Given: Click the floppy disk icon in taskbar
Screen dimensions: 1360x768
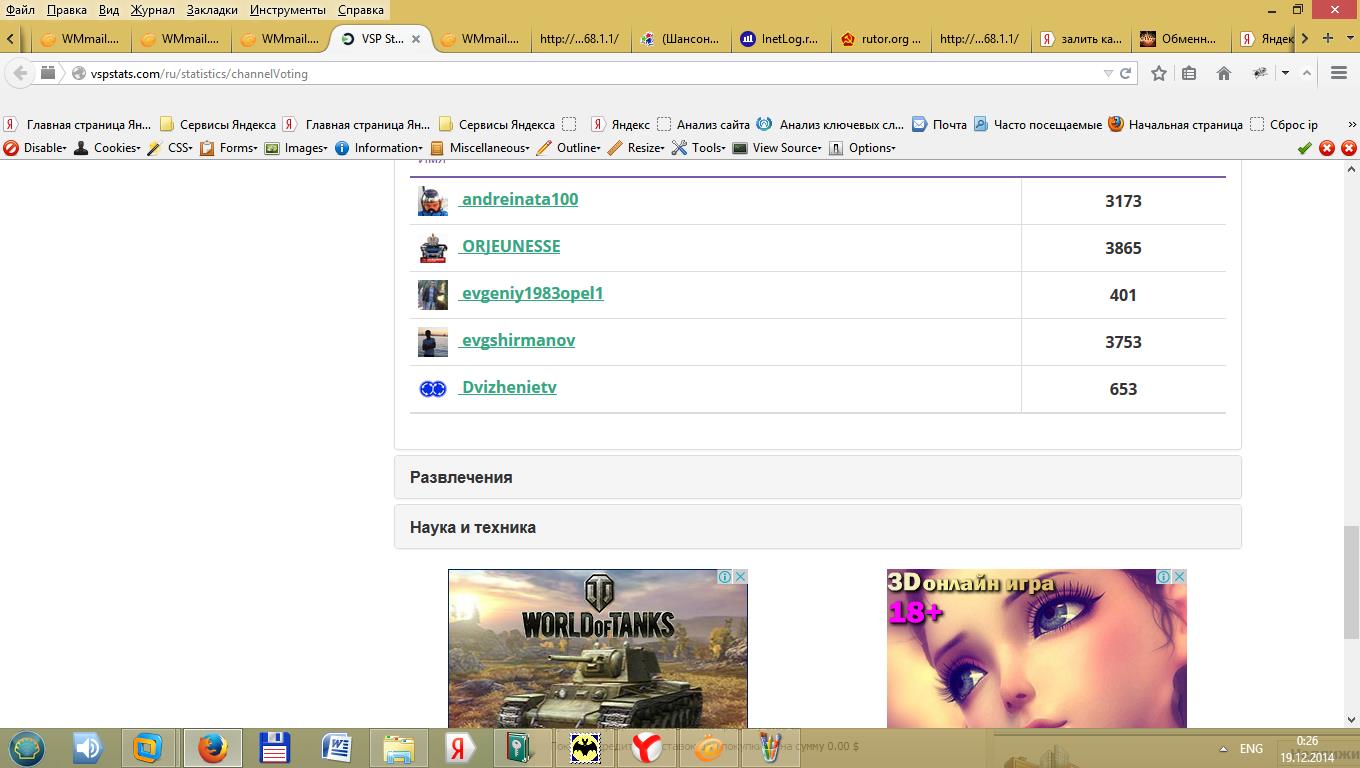Looking at the screenshot, I should point(274,748).
